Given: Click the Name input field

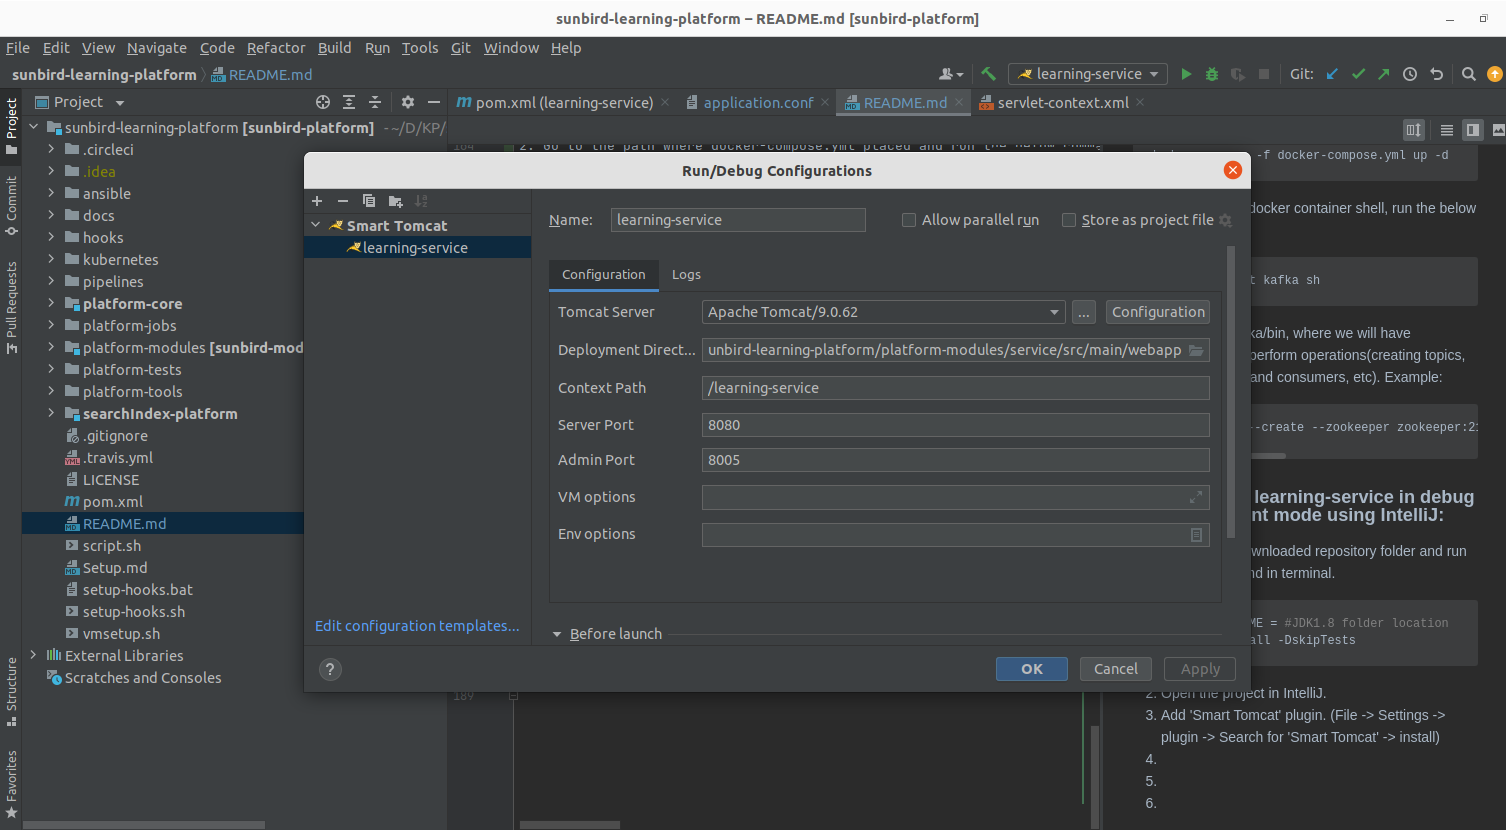Looking at the screenshot, I should point(738,220).
